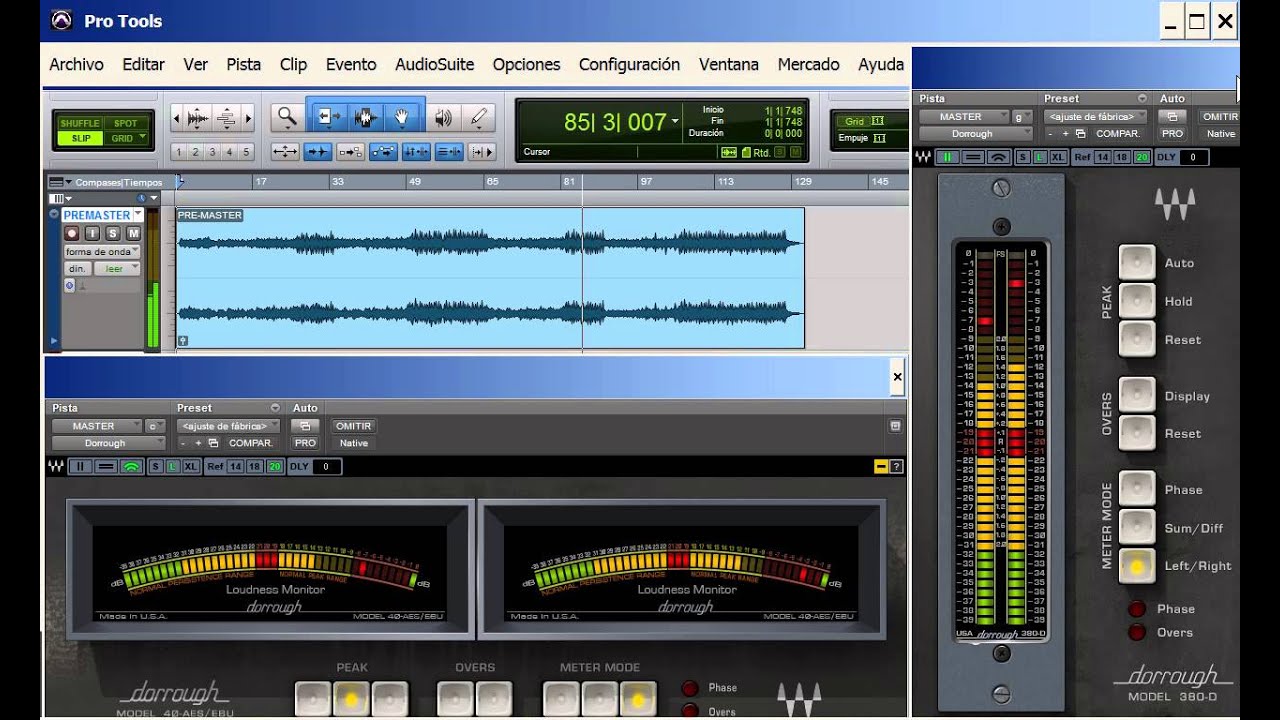Click the copy settings icon beside COMPAR. in bottom plugin
This screenshot has width=1280, height=720.
pos(214,443)
